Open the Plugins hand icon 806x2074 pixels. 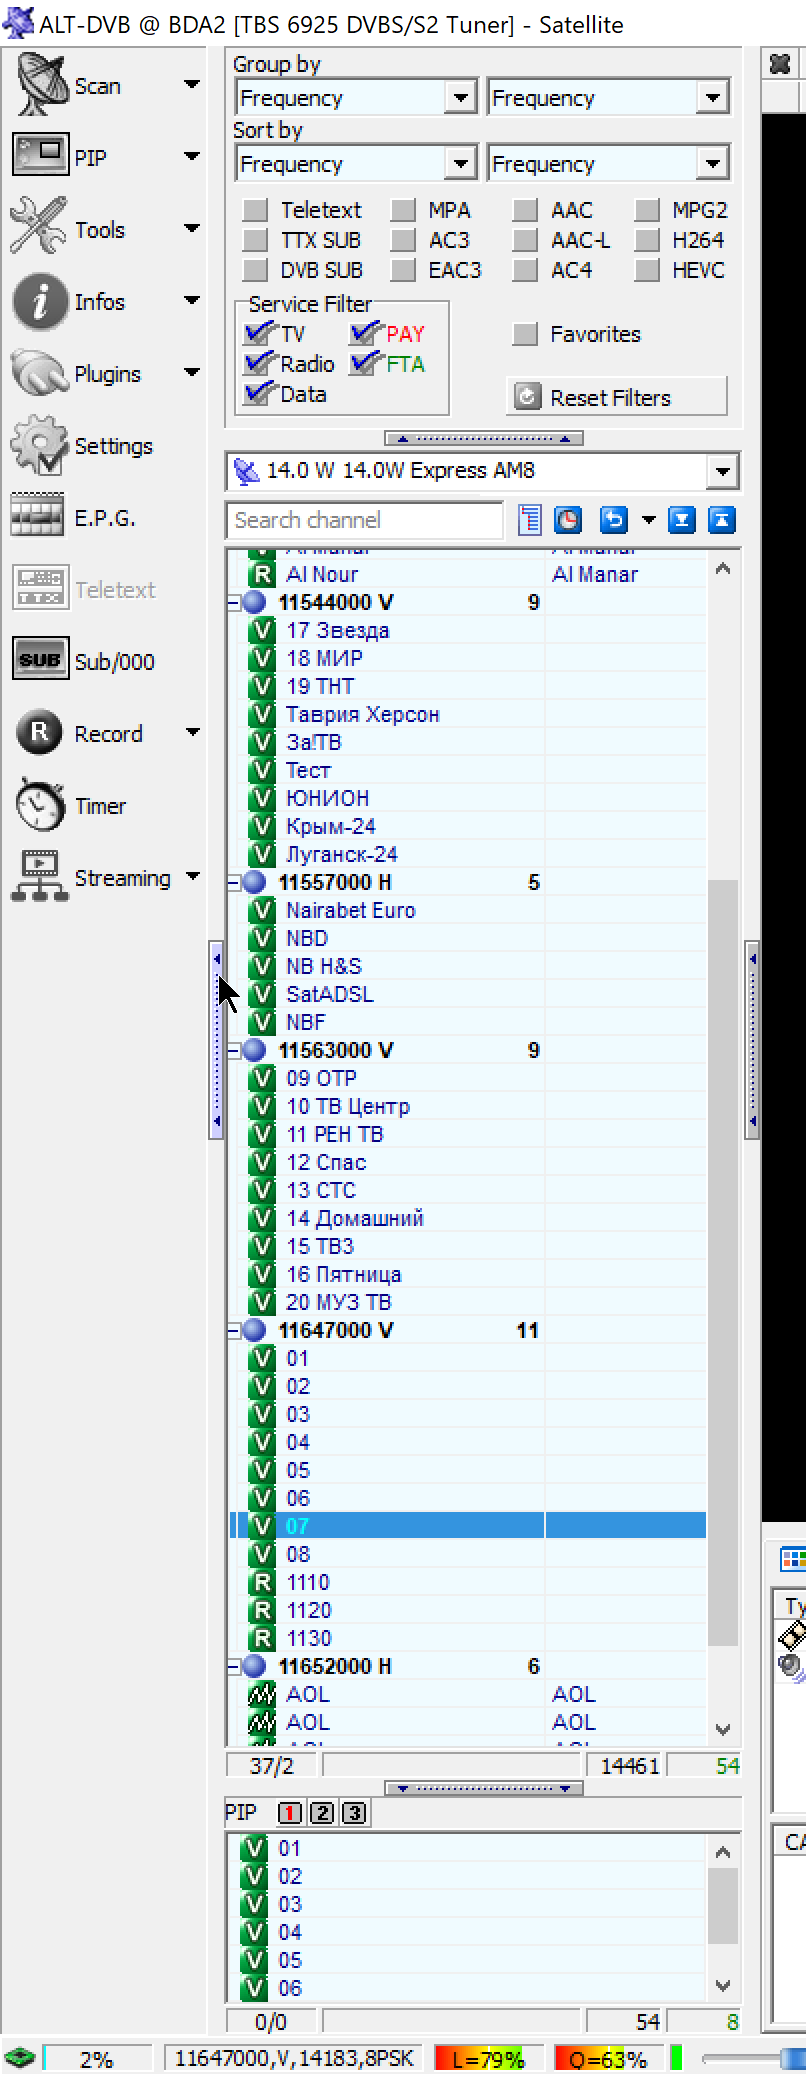point(40,373)
